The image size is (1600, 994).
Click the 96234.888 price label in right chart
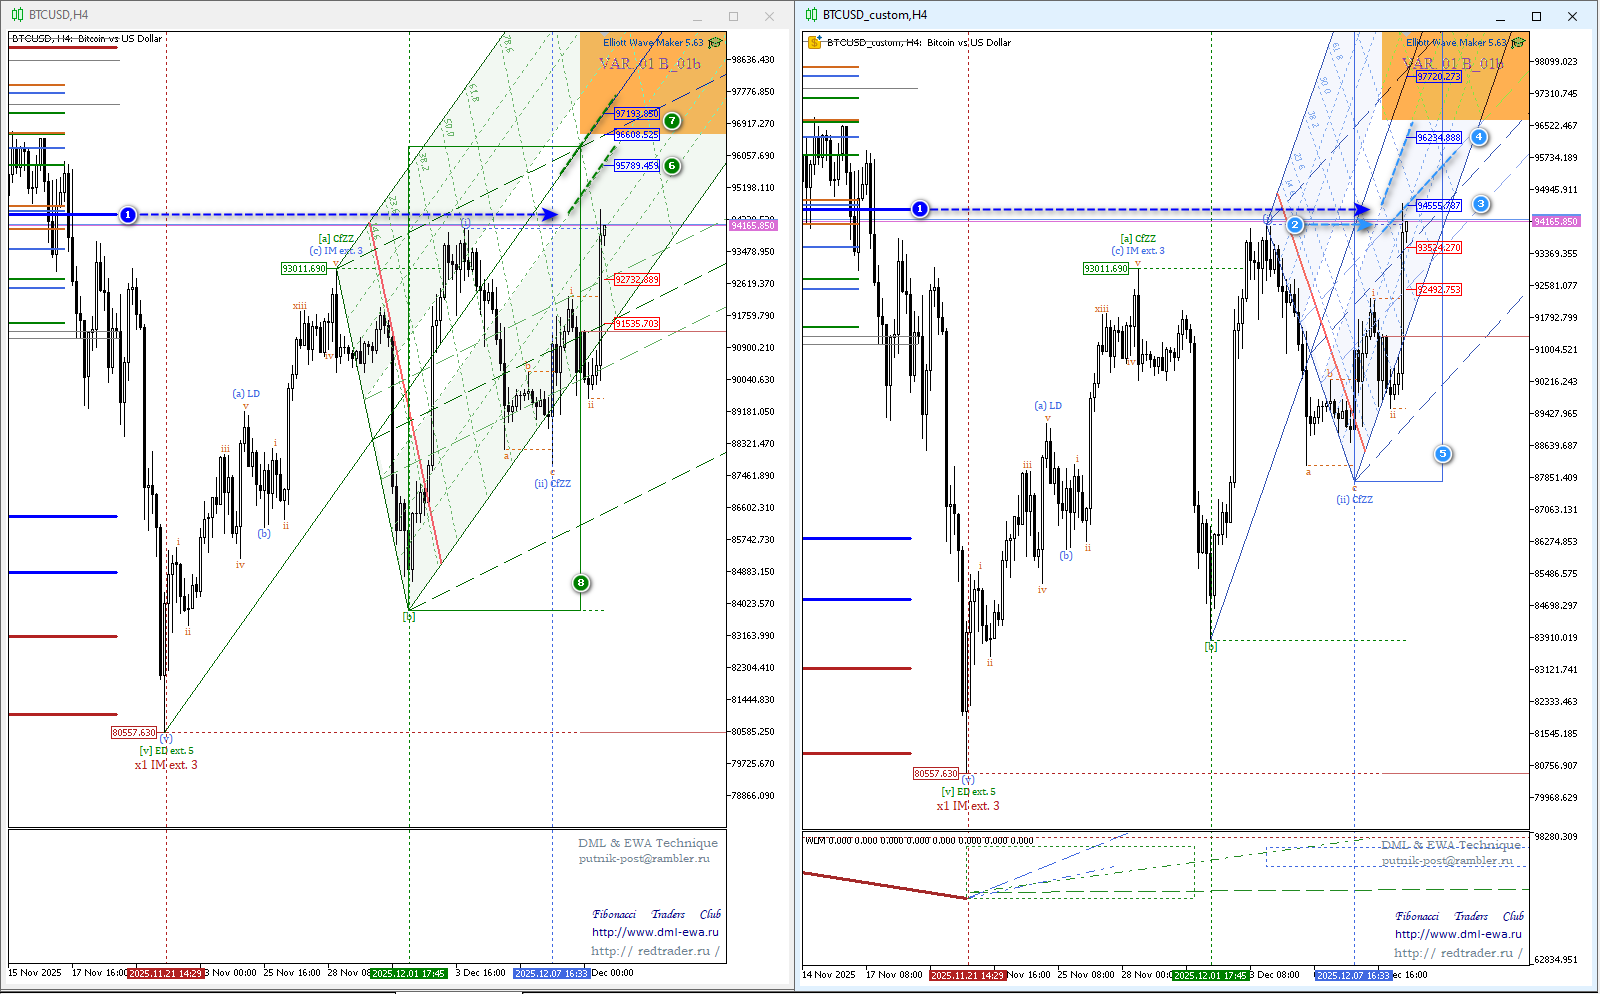pos(1438,138)
